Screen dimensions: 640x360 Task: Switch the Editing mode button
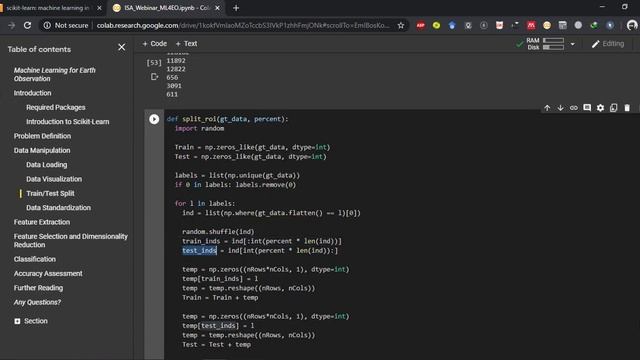coord(608,44)
